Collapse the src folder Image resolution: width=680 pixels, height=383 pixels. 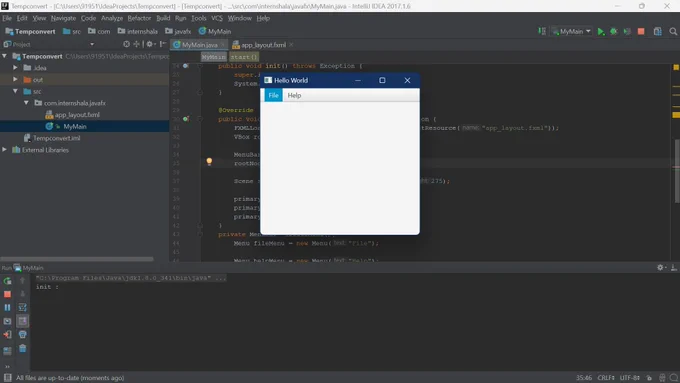15,91
